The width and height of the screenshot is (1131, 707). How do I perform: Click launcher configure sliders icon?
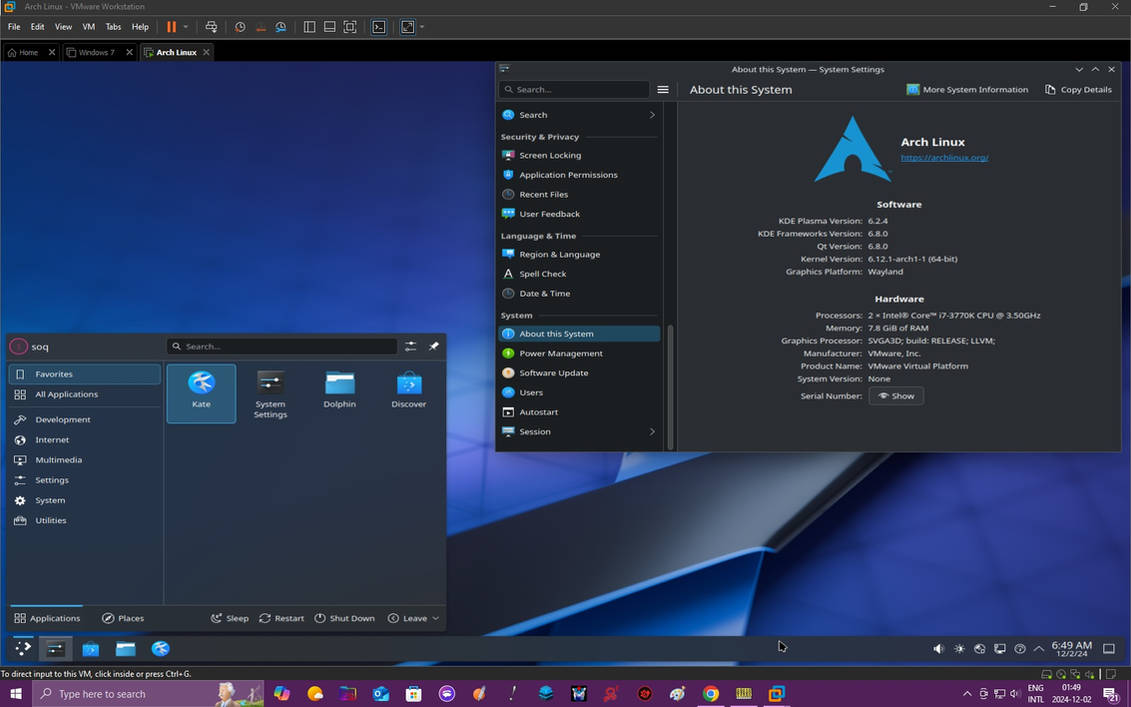pos(410,346)
